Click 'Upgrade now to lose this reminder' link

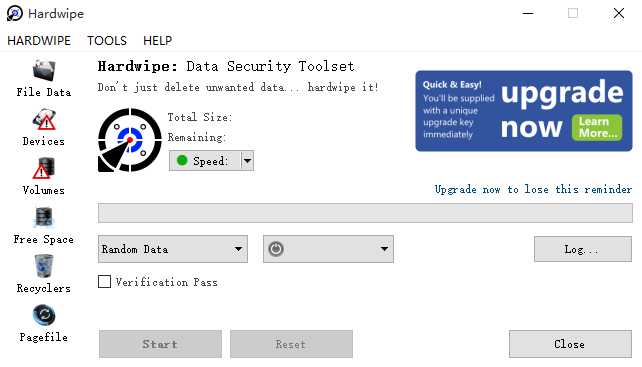[533, 189]
